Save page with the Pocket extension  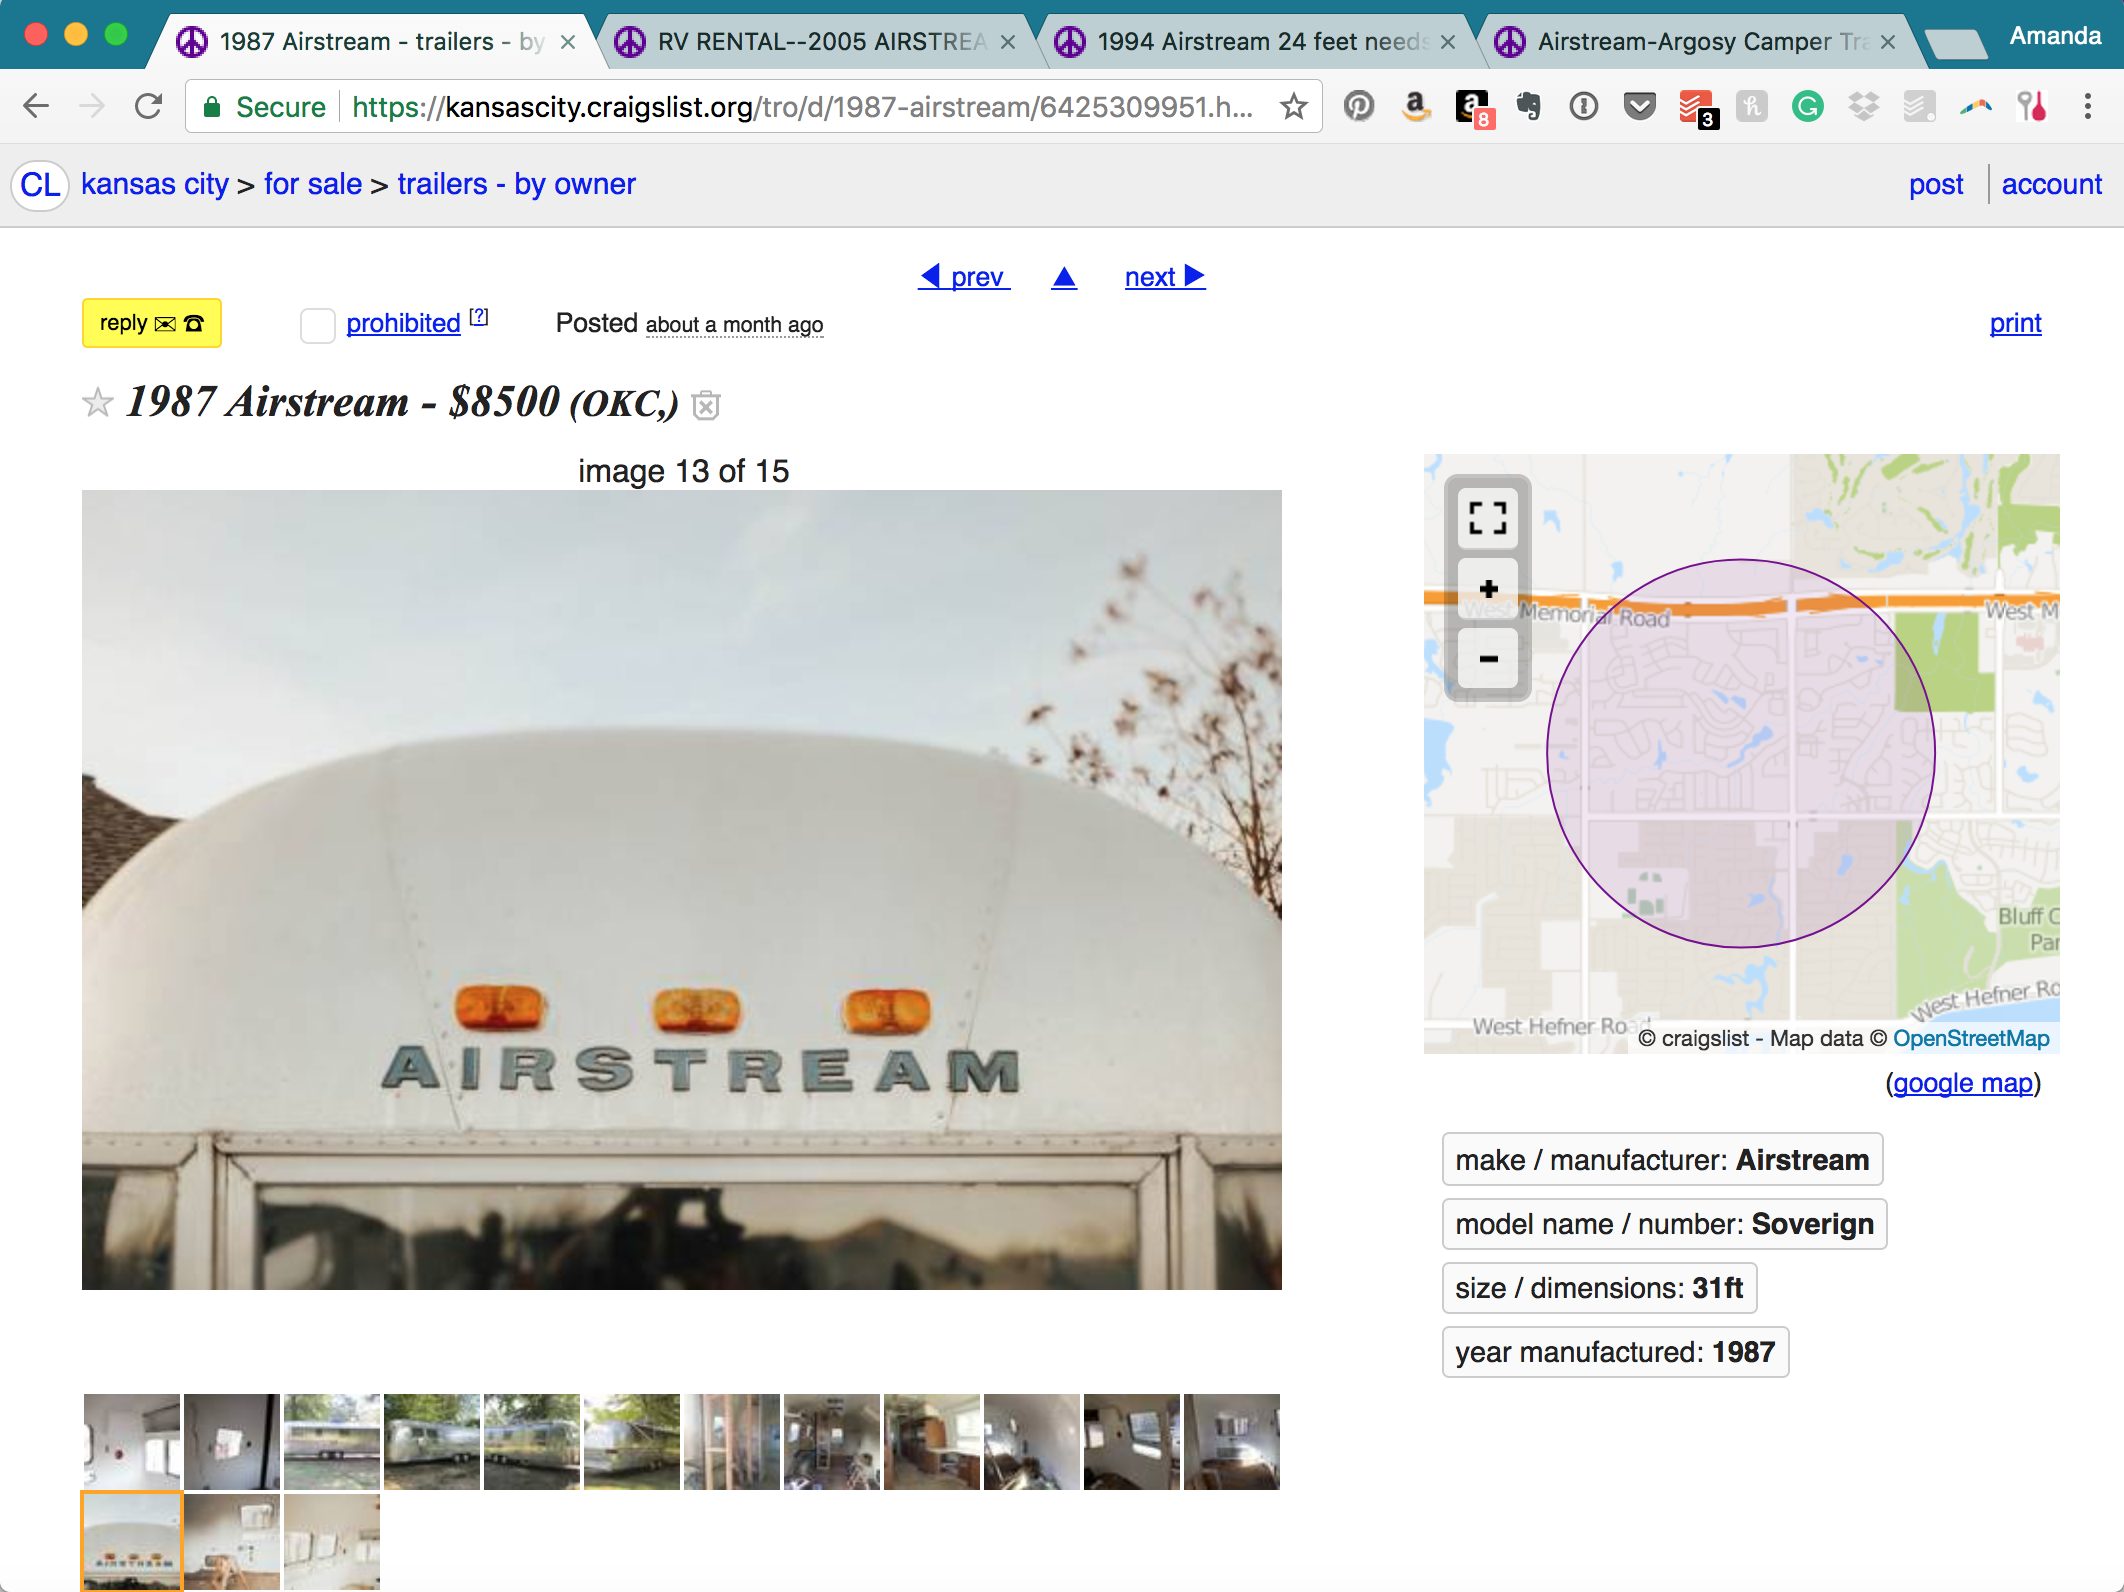[1640, 106]
